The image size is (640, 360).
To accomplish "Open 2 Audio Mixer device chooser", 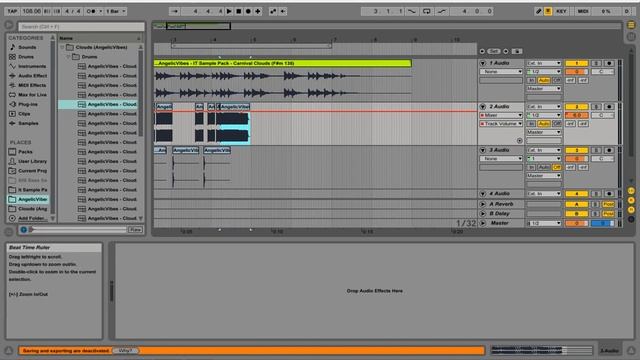I will (501, 115).
